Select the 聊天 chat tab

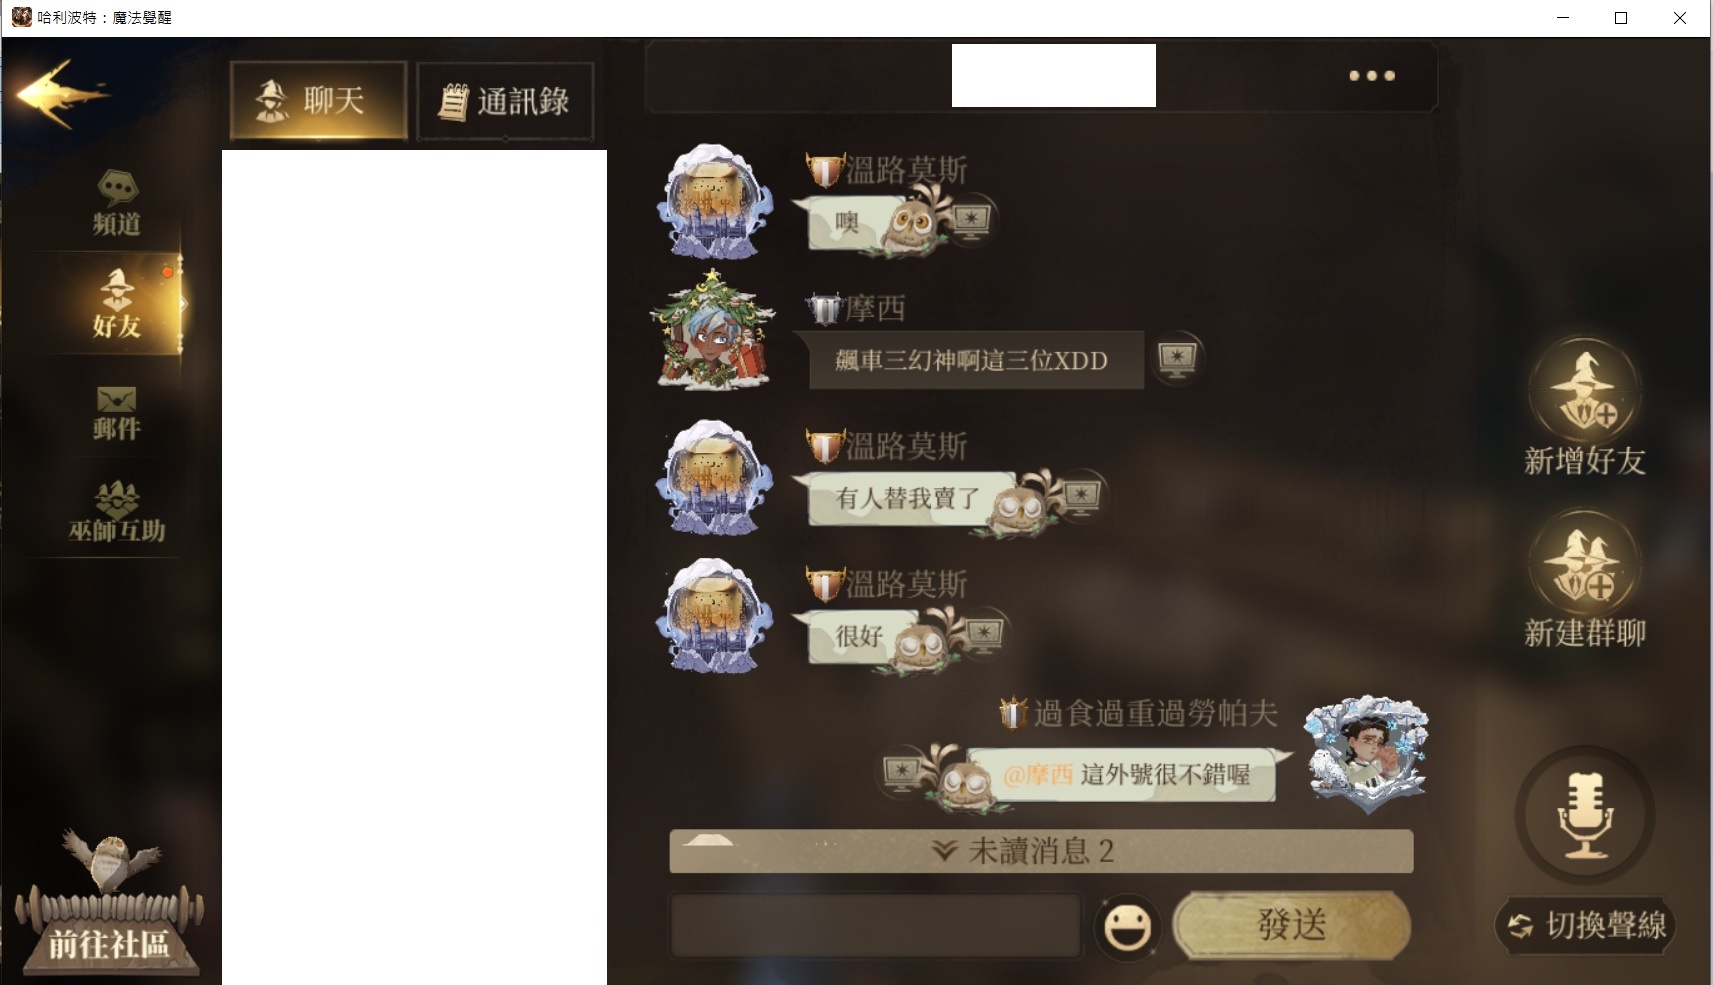(318, 100)
